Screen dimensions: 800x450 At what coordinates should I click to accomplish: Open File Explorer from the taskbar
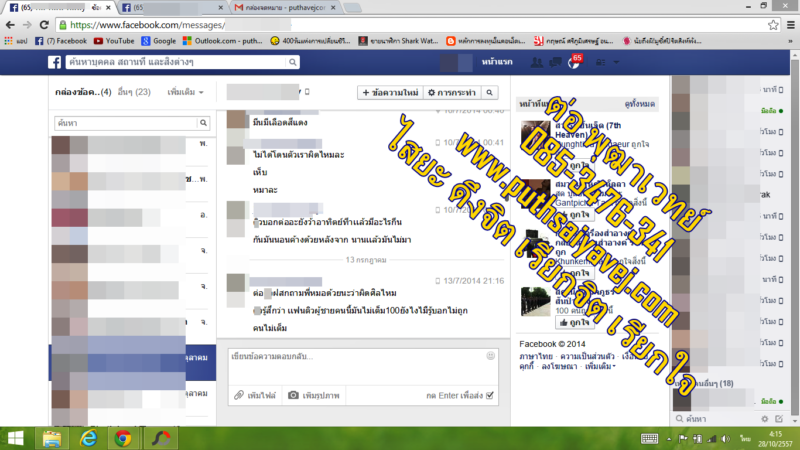pos(52,438)
